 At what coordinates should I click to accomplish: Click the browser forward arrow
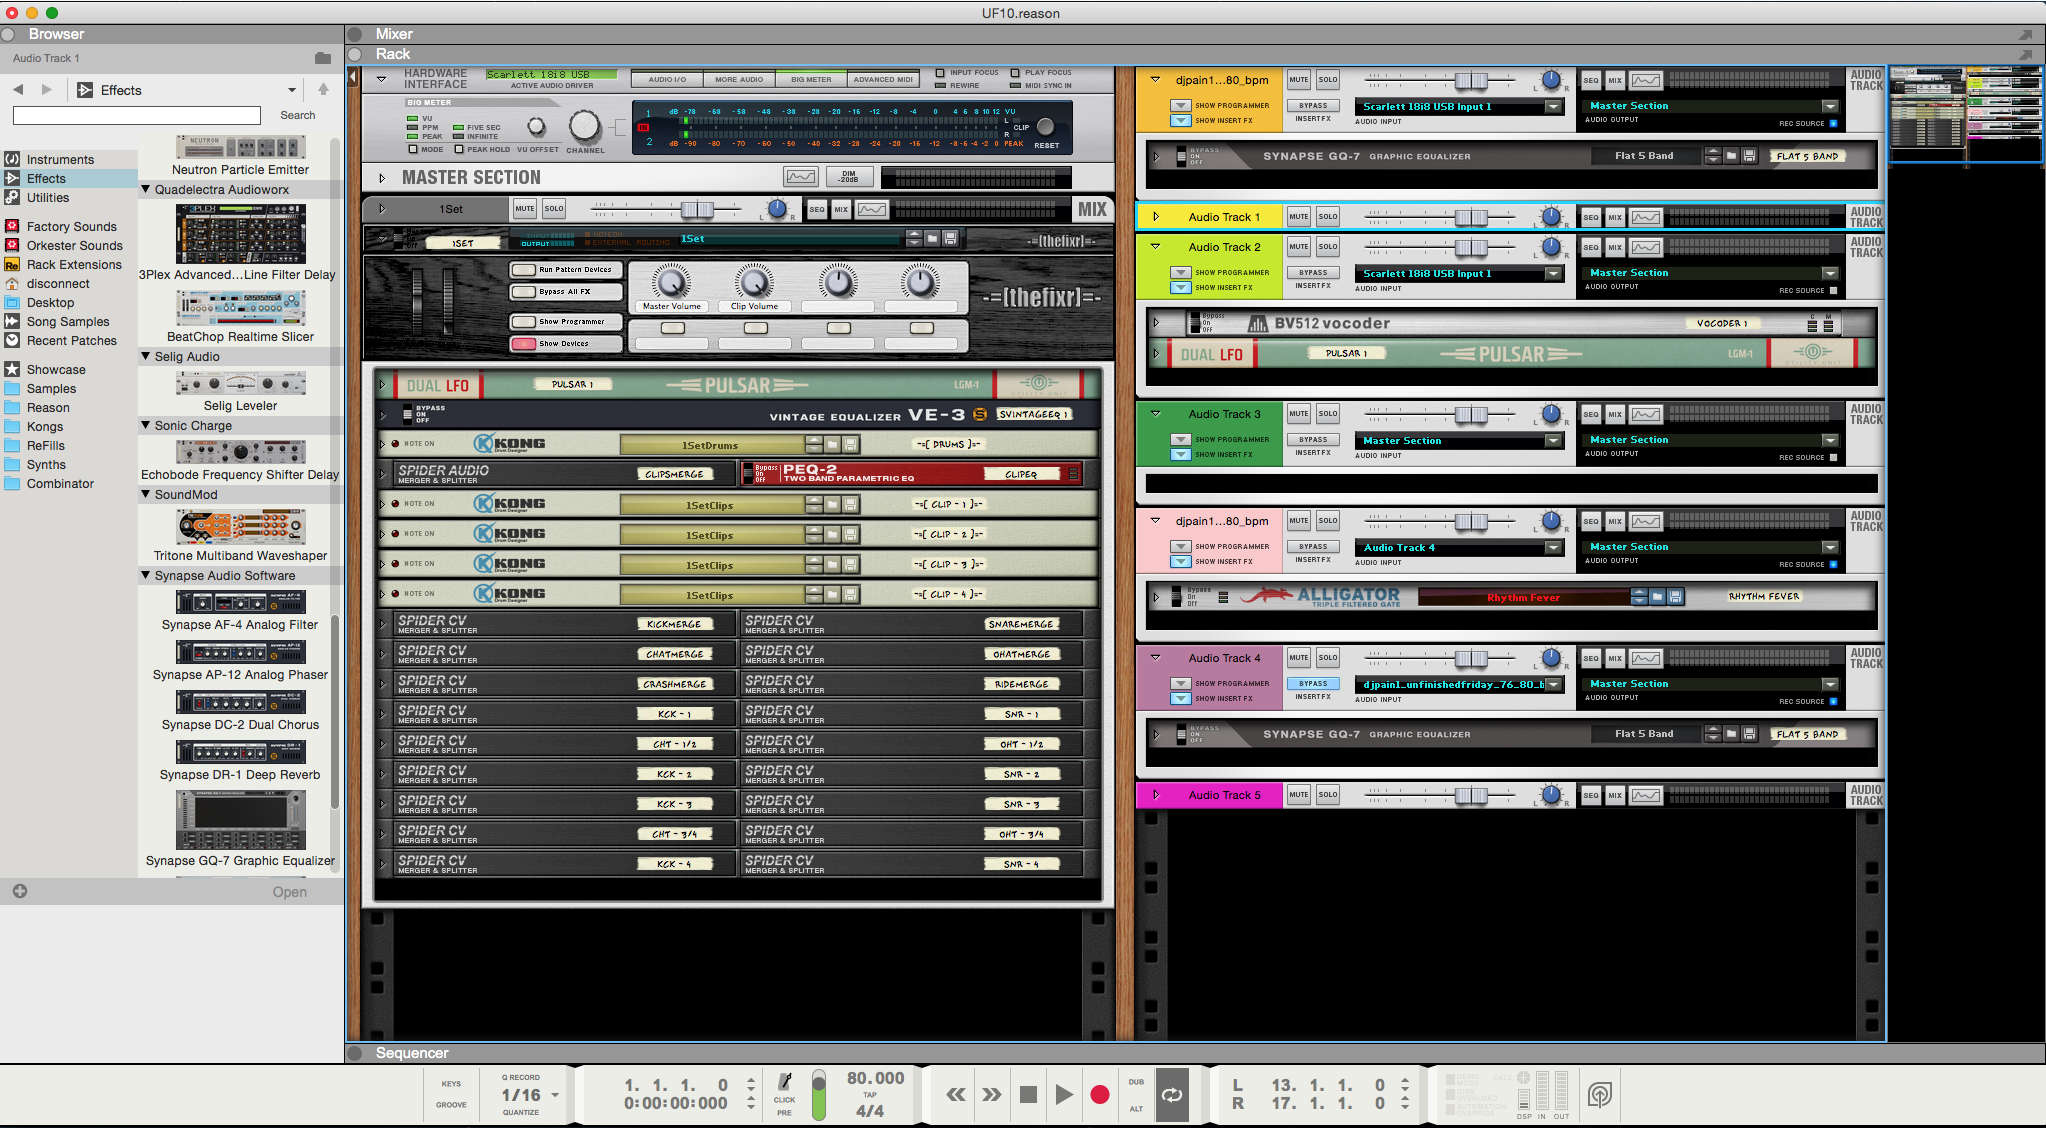point(47,90)
